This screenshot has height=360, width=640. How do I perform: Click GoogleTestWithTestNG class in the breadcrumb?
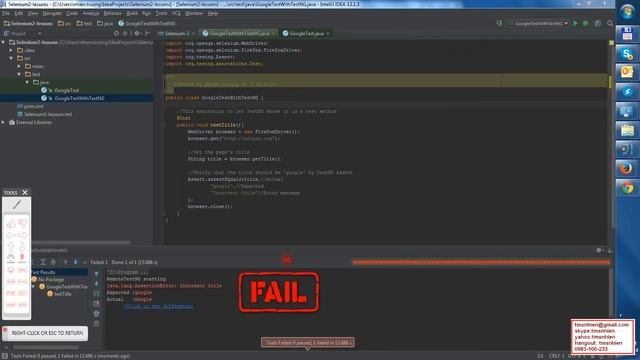[147, 24]
